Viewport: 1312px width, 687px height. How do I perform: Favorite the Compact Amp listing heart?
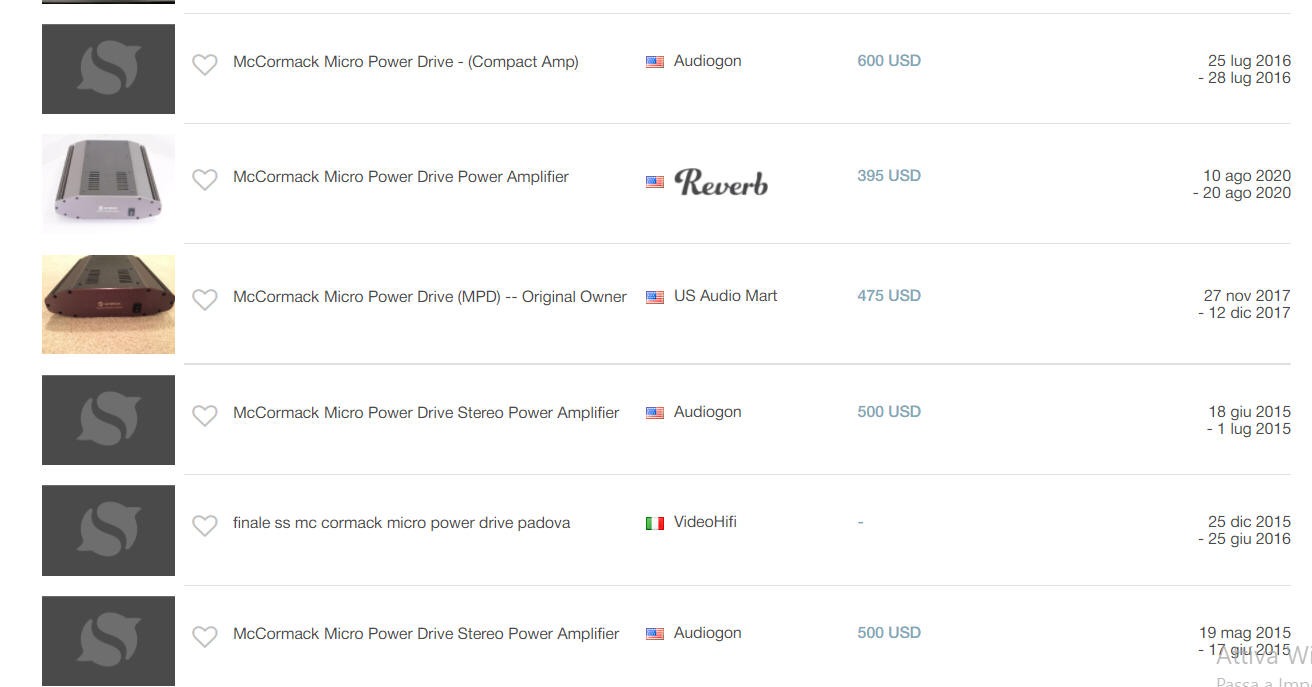tap(205, 65)
